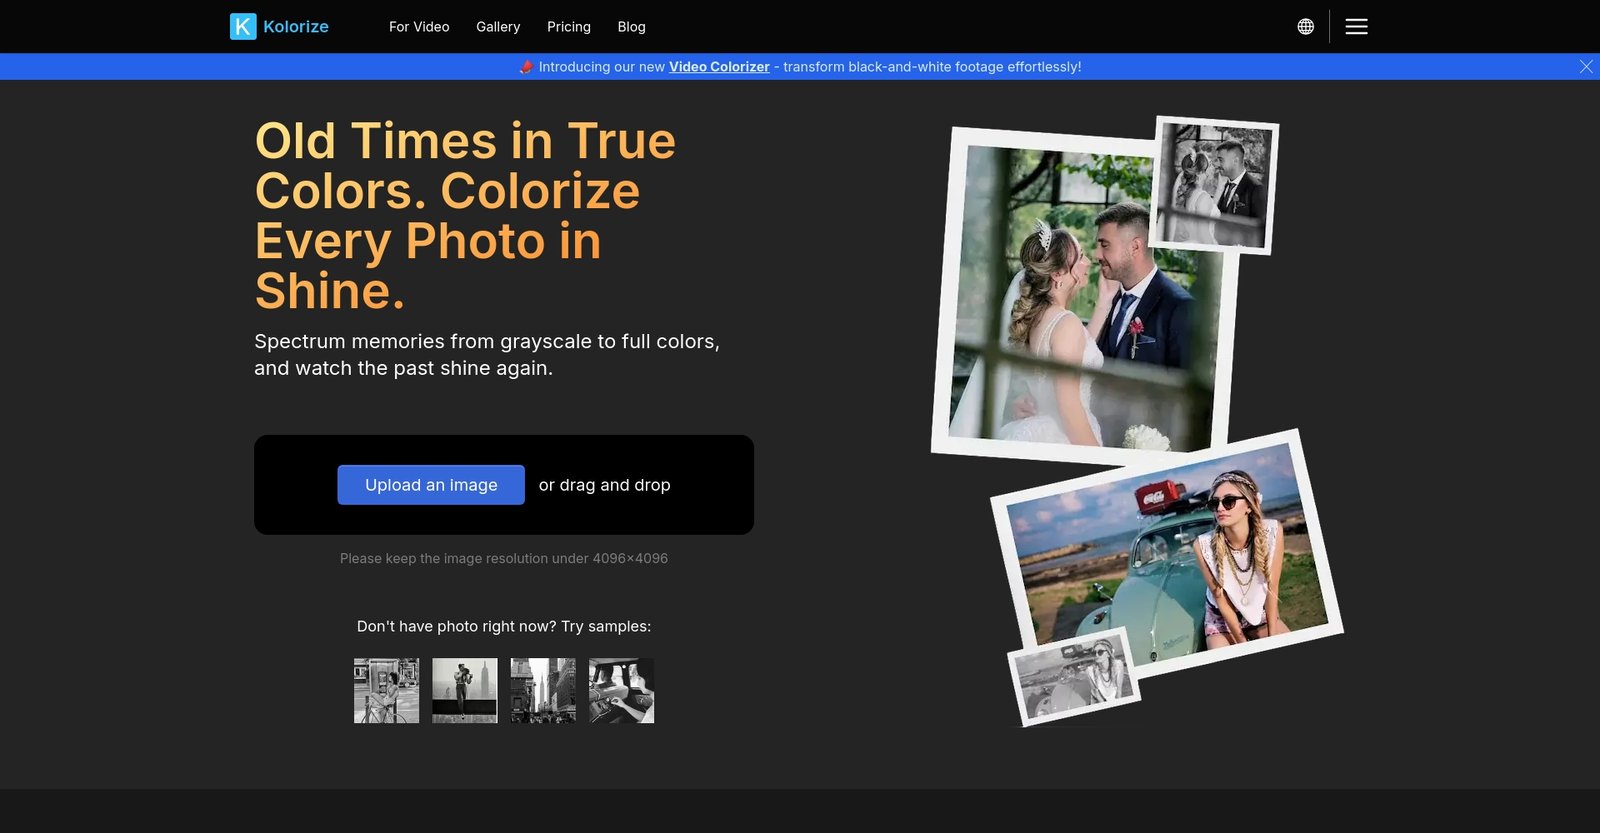Click the Kolorize K logo icon
The width and height of the screenshot is (1600, 833).
(x=243, y=27)
